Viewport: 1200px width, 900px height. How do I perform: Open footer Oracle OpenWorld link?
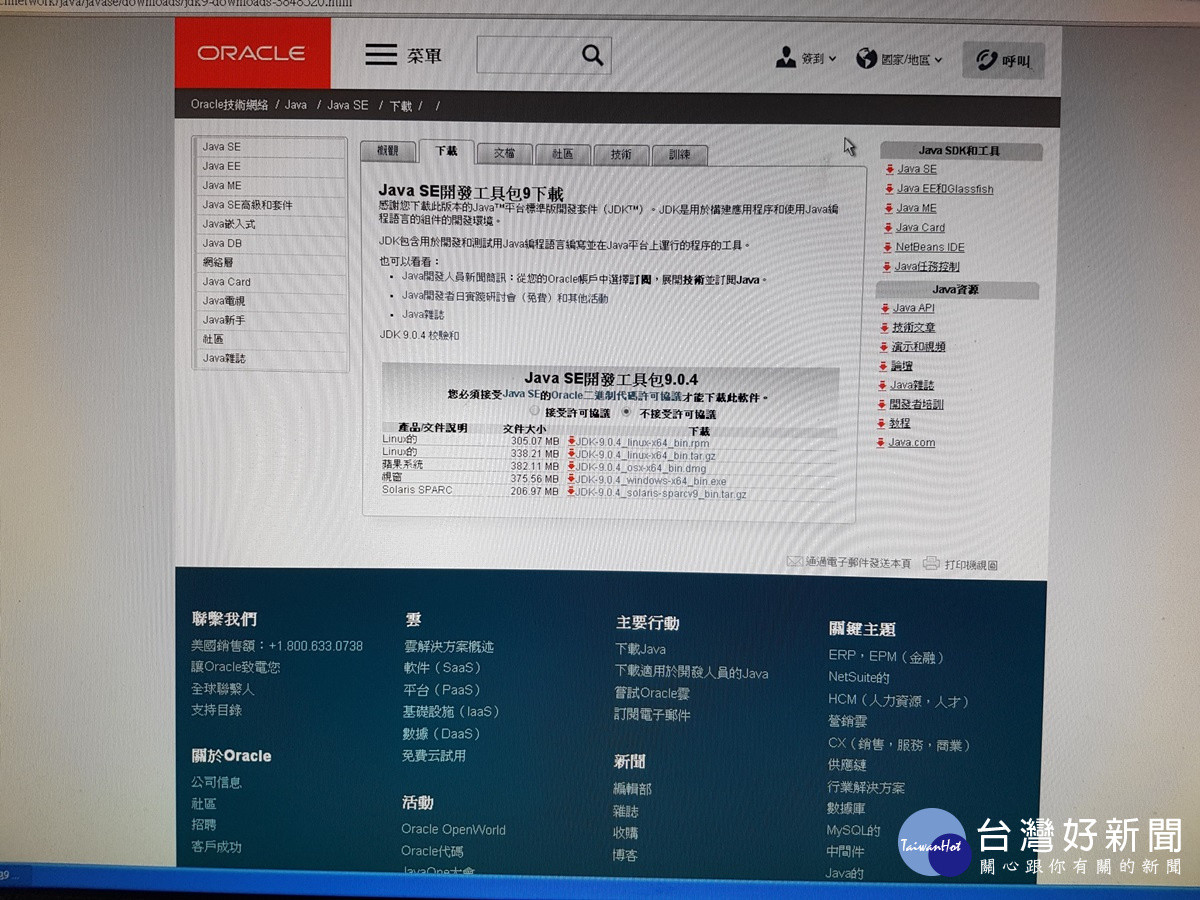[x=453, y=829]
